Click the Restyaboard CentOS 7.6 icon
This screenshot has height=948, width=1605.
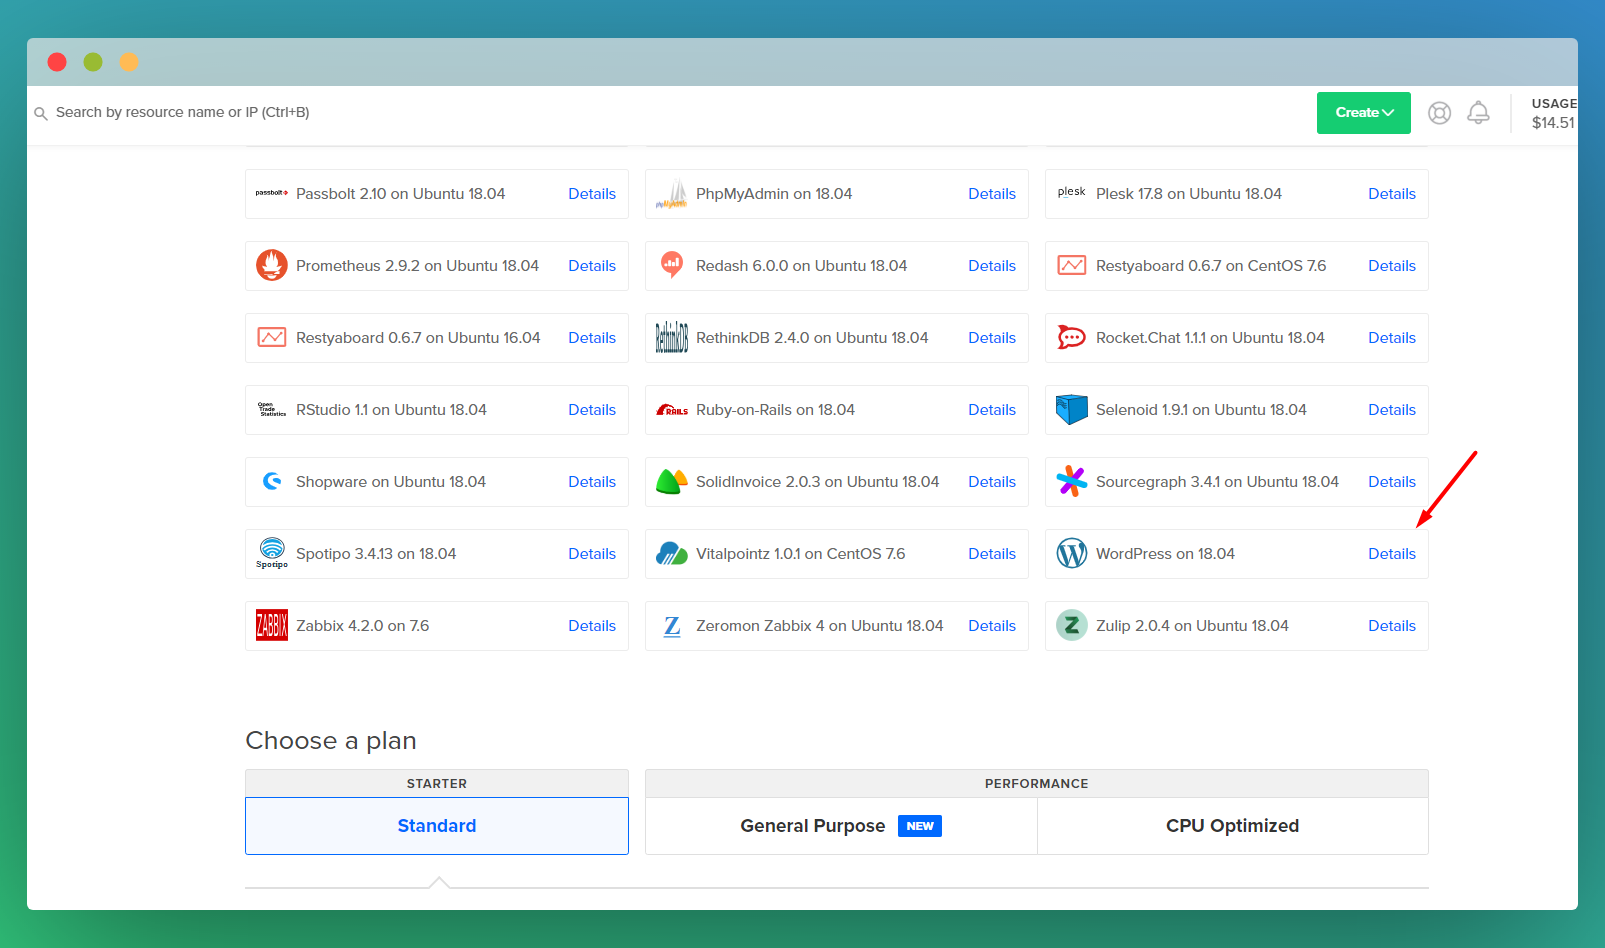(x=1072, y=266)
